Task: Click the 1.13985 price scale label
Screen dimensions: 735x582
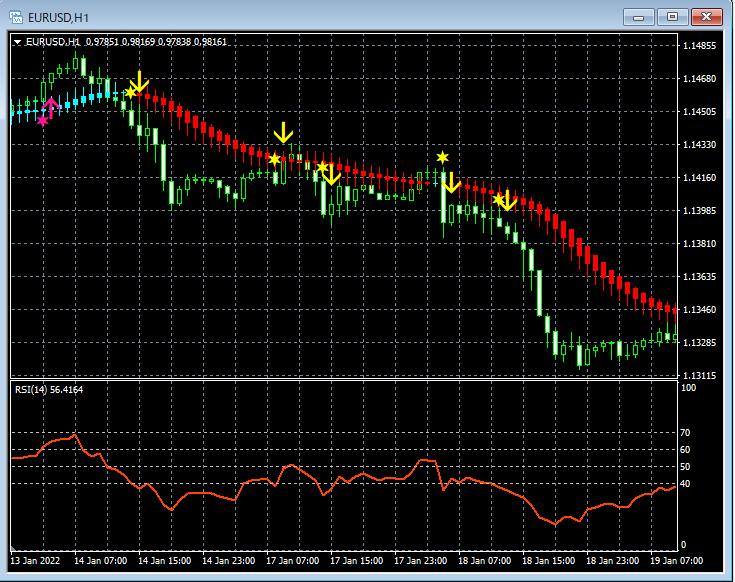Action: point(699,211)
